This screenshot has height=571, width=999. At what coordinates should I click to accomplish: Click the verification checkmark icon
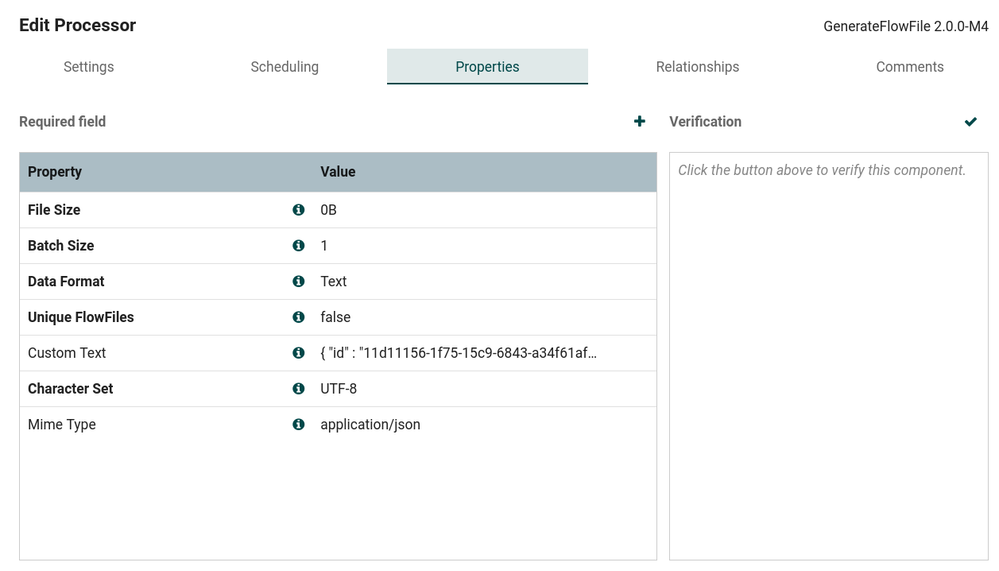click(x=970, y=122)
